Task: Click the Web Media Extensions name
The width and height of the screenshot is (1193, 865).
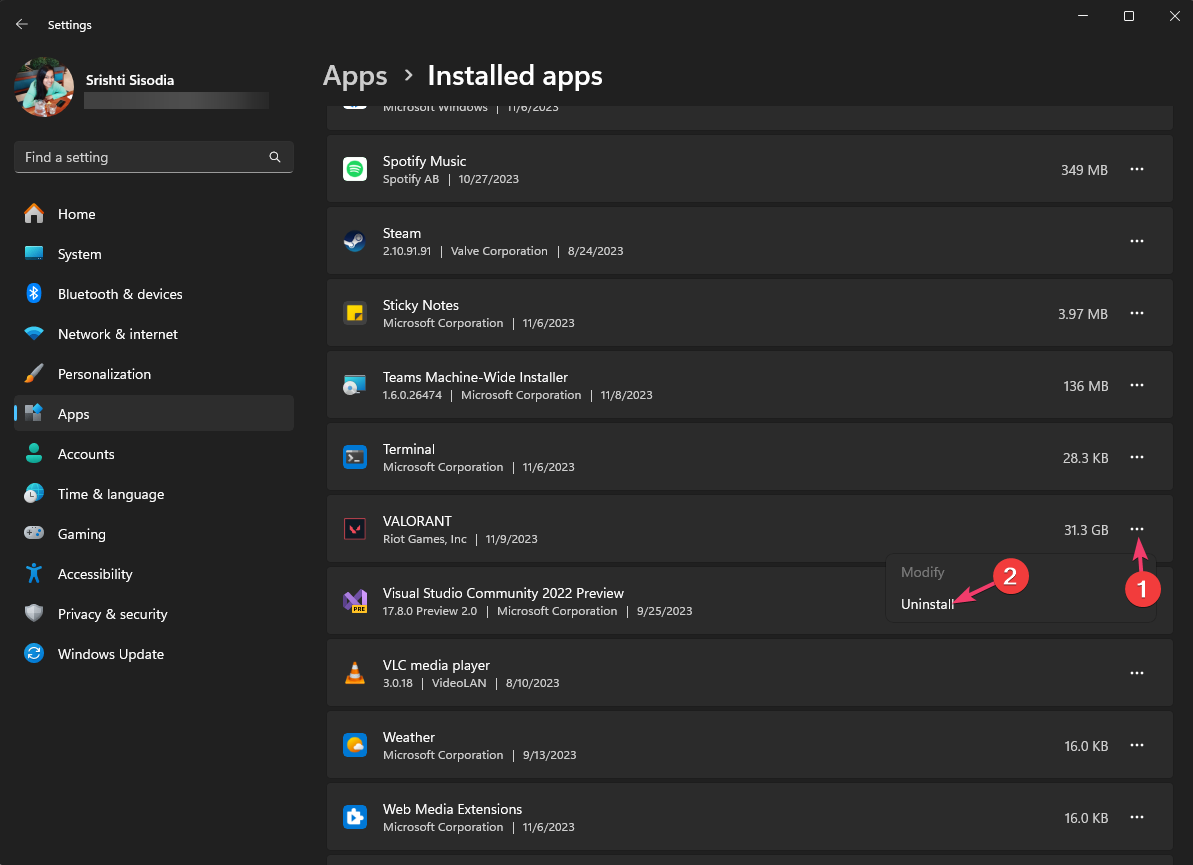Action: (453, 809)
